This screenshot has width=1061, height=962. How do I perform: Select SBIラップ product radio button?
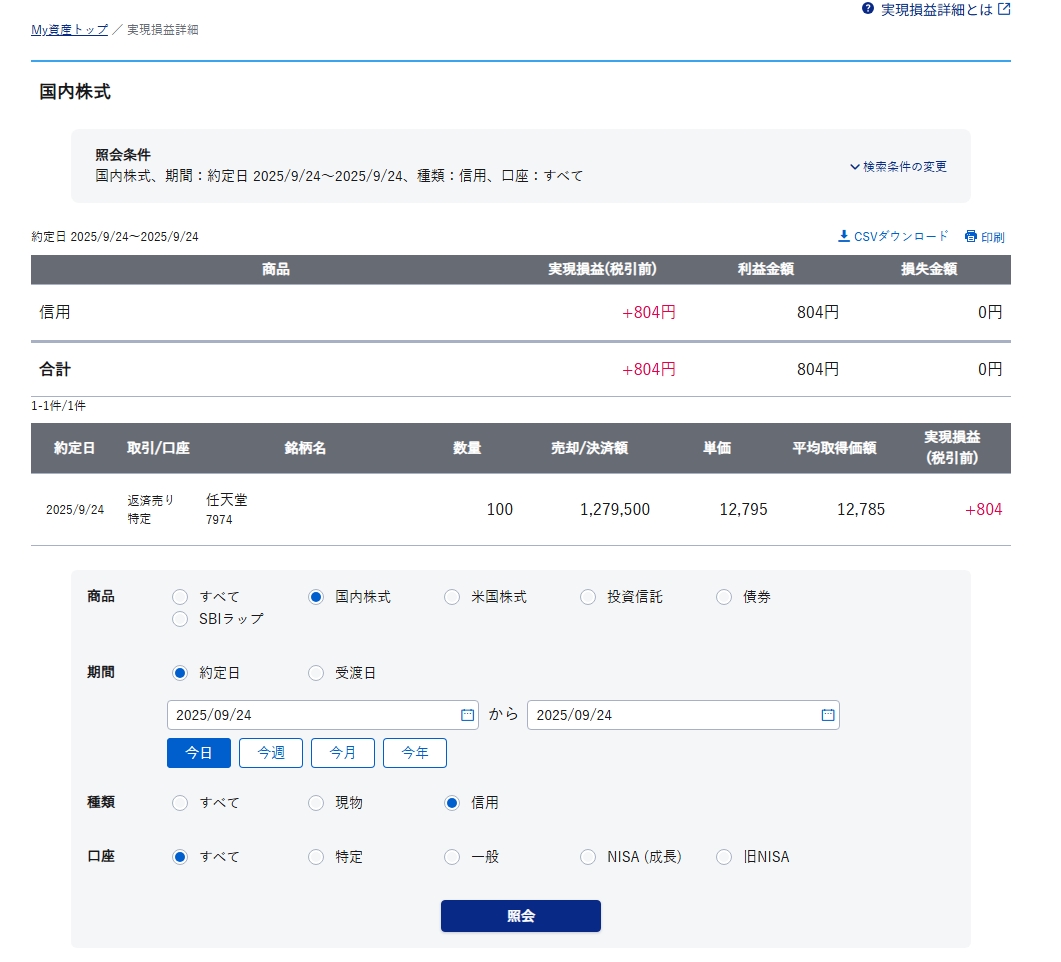pos(180,619)
